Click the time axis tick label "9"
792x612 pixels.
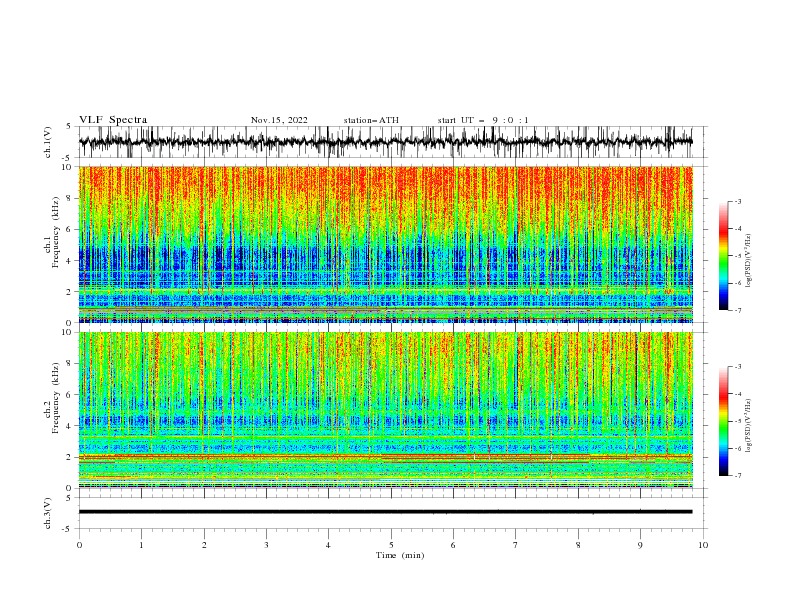[640, 545]
